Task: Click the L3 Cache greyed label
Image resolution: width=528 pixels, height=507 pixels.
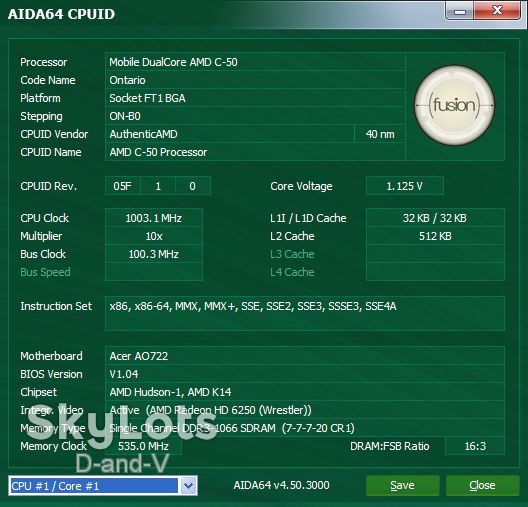Action: [292, 254]
